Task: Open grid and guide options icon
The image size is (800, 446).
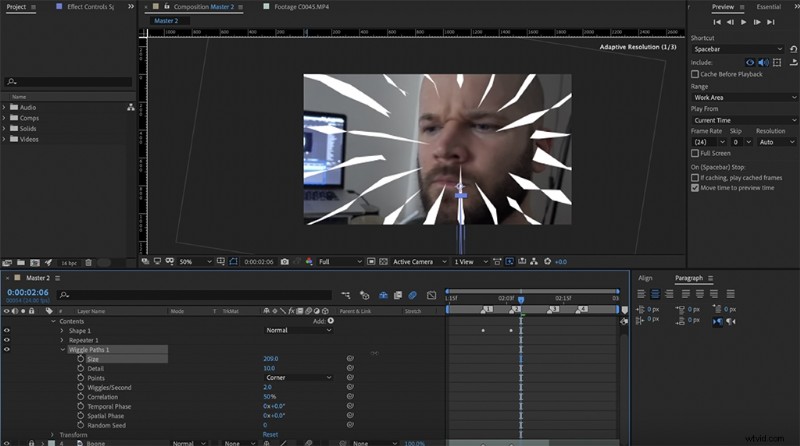Action: 220,261
